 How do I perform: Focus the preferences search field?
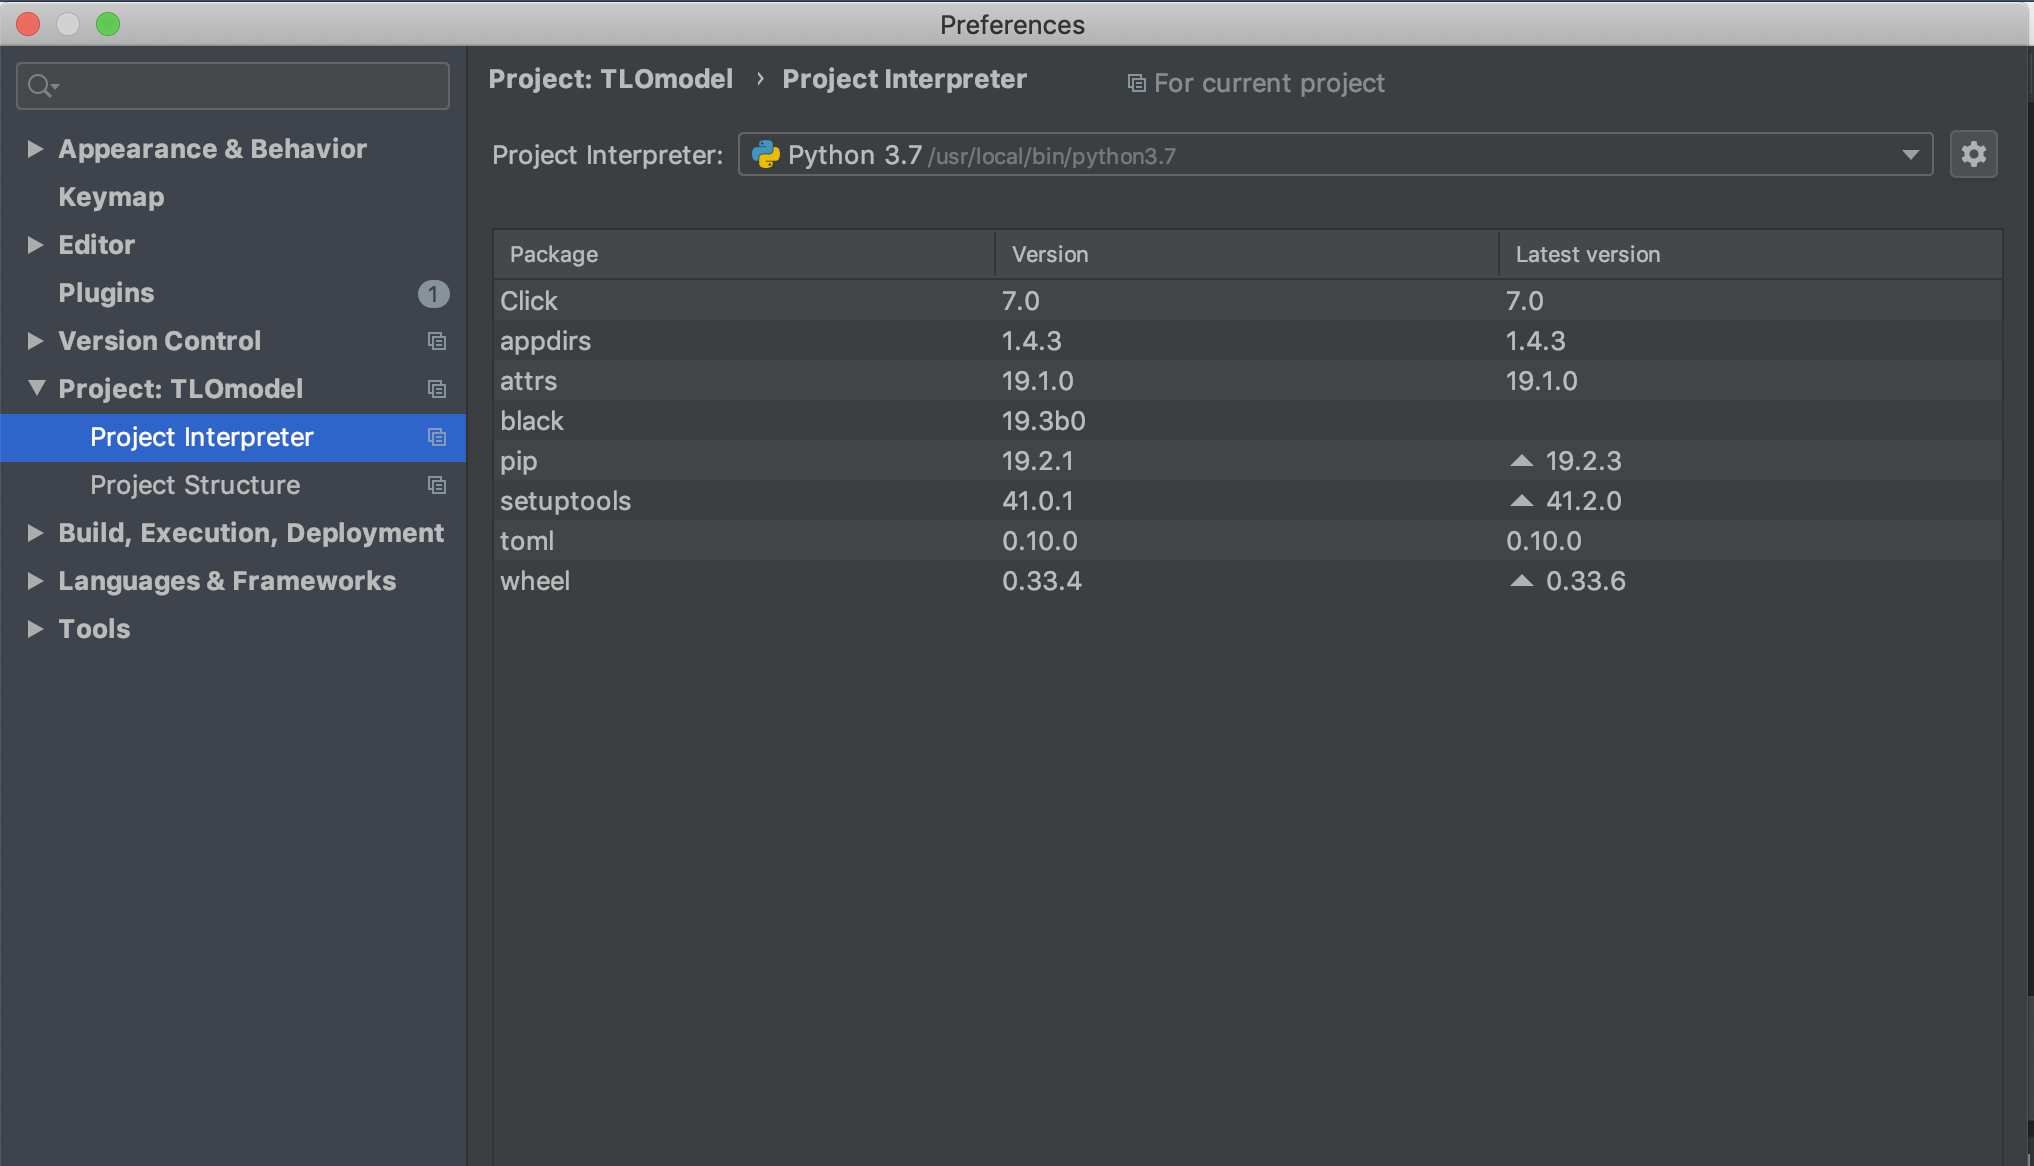233,86
